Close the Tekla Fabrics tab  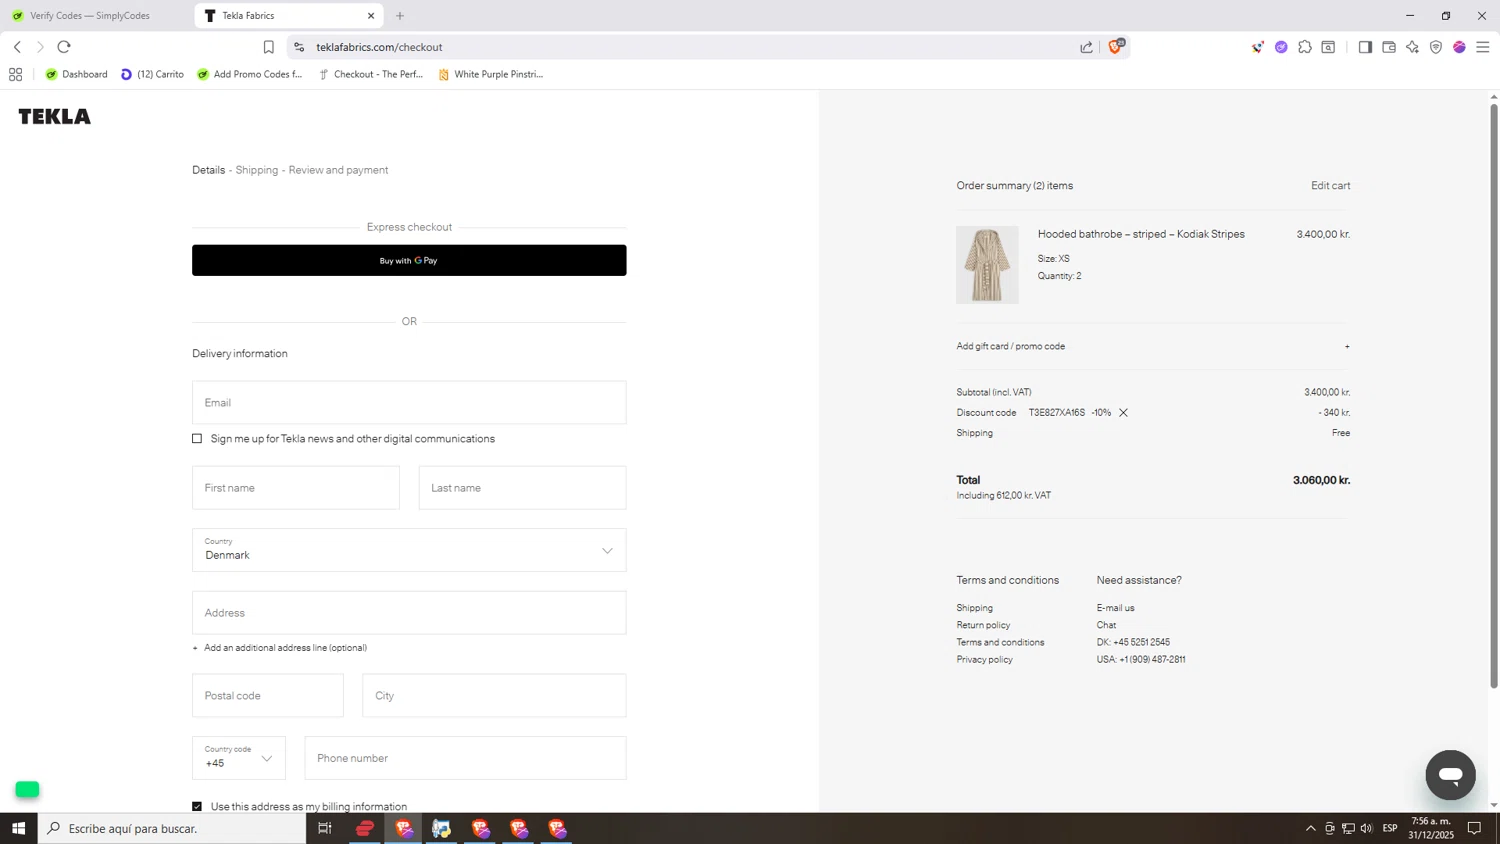371,16
